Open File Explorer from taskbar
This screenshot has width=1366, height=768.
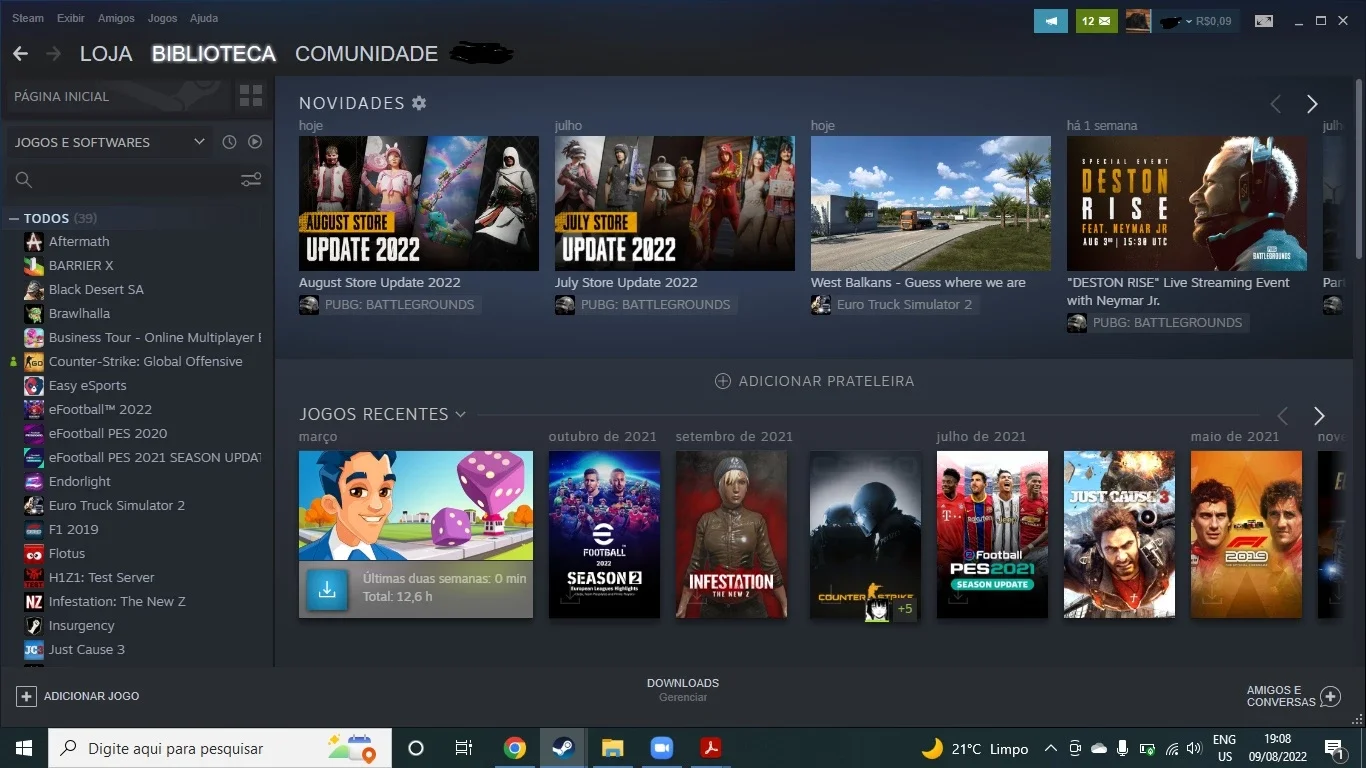coord(612,748)
